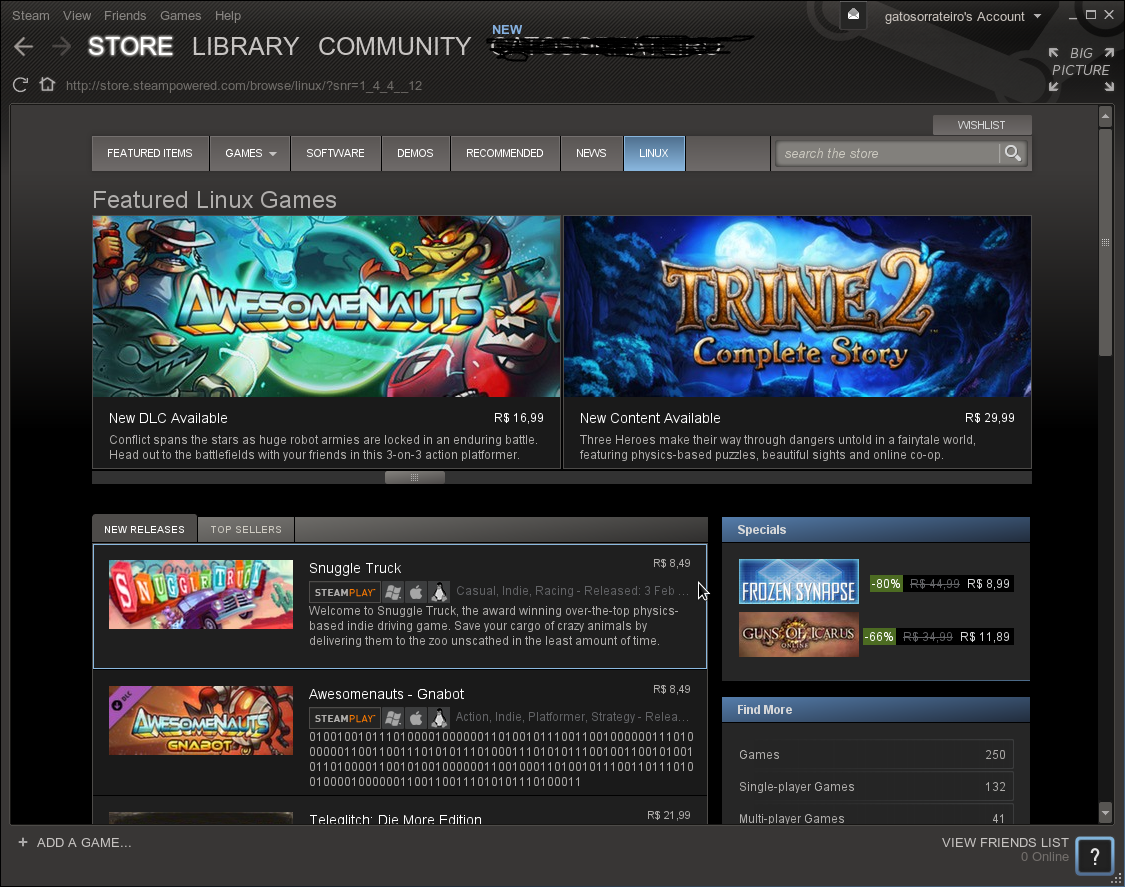Click the New DLC Available caption

(x=168, y=418)
